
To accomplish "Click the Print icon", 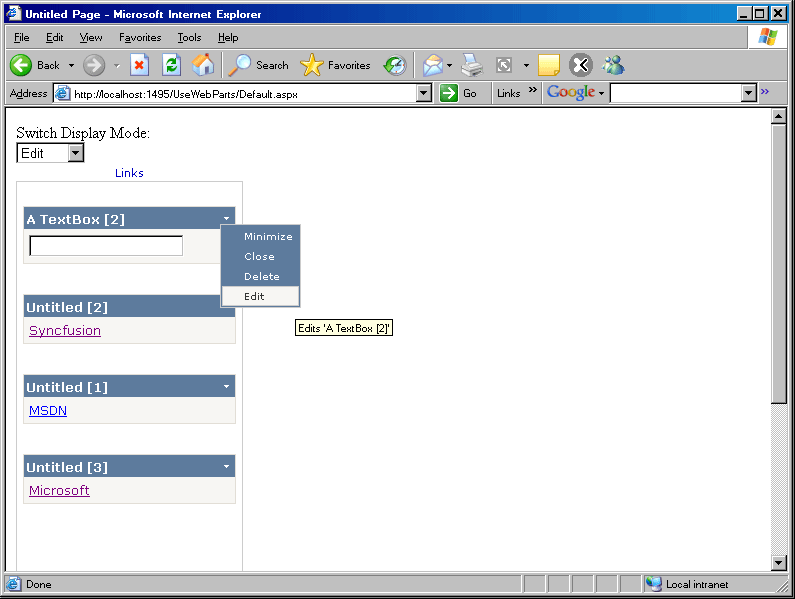I will click(x=472, y=66).
